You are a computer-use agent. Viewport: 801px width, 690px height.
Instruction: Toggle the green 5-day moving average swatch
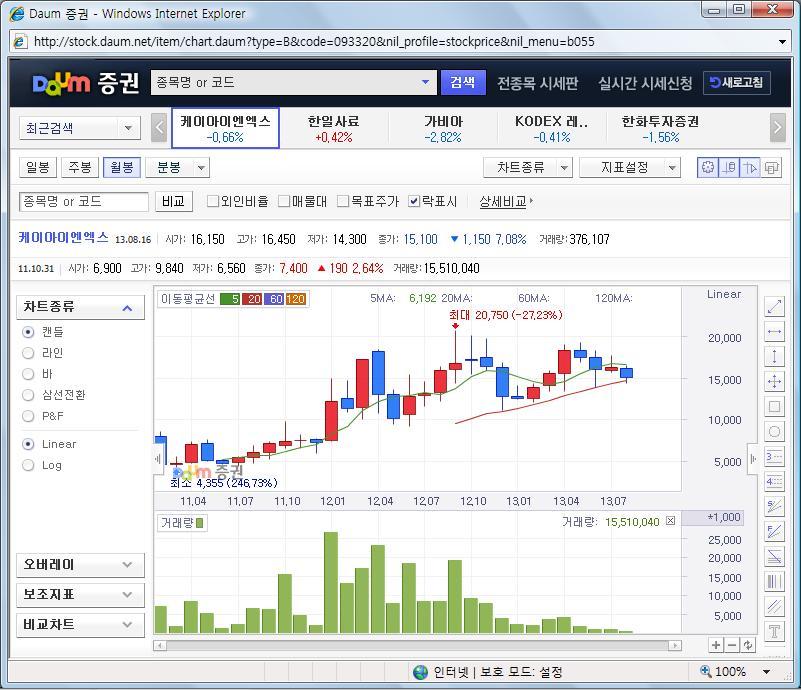coord(230,299)
